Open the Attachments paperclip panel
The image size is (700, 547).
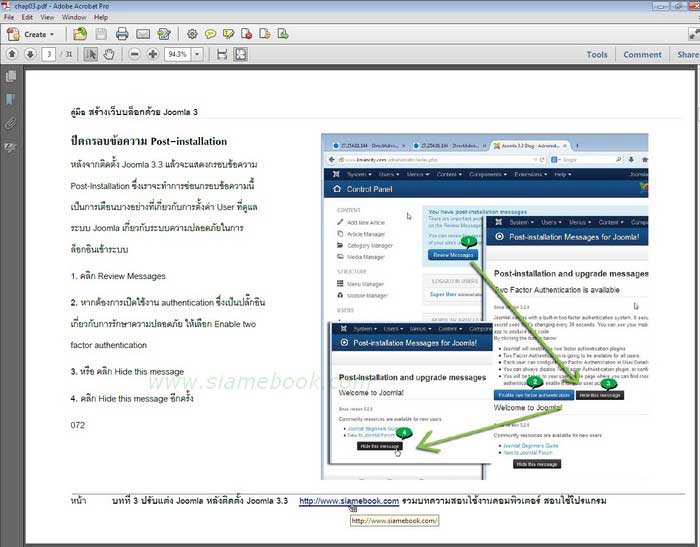click(11, 123)
